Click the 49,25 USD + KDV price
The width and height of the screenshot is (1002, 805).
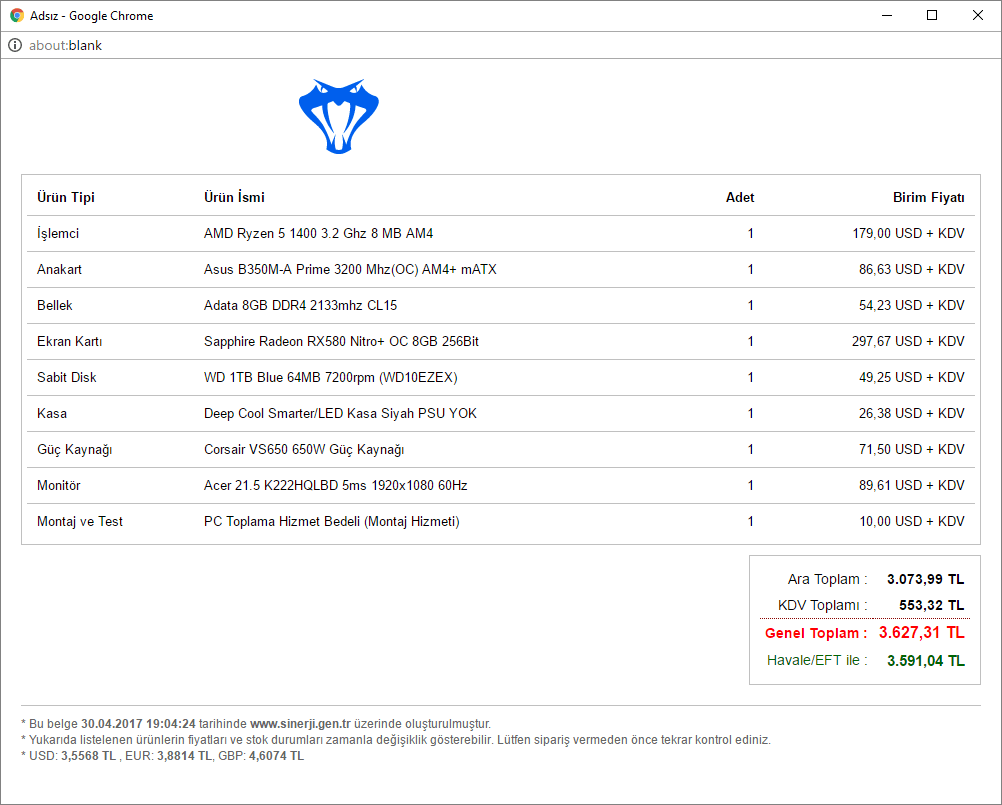pyautogui.click(x=912, y=378)
